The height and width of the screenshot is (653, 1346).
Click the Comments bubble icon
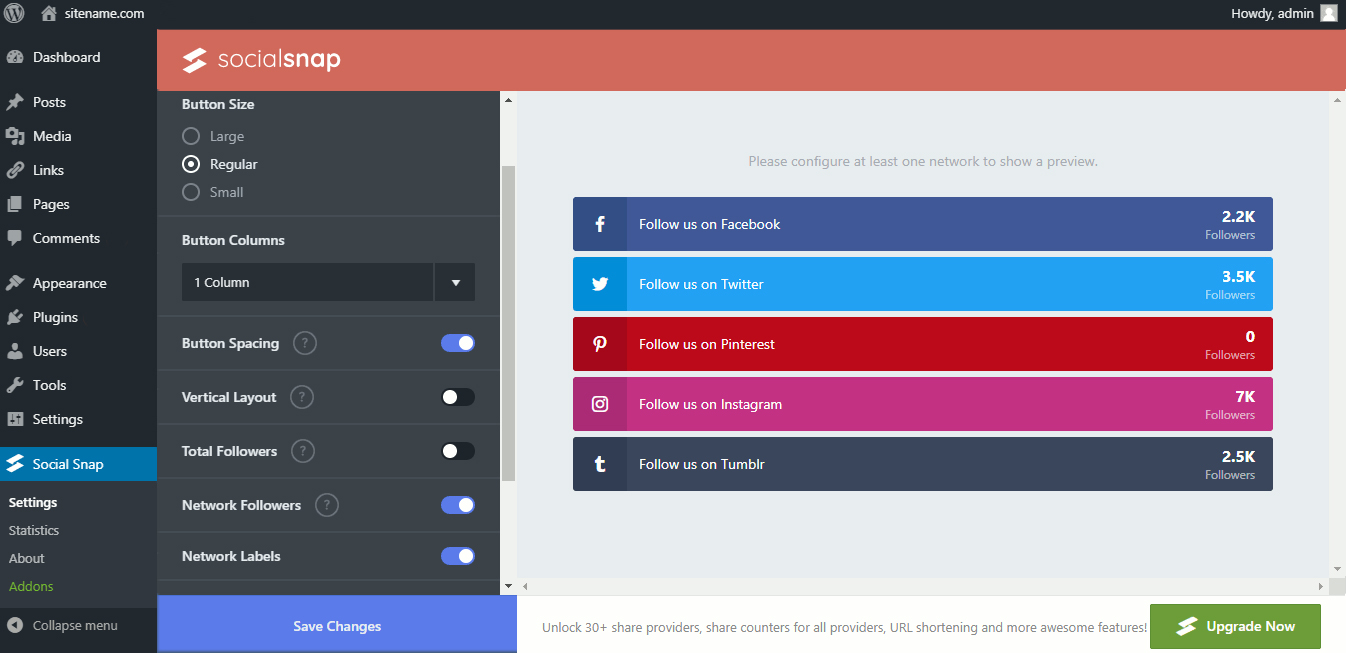pos(15,238)
